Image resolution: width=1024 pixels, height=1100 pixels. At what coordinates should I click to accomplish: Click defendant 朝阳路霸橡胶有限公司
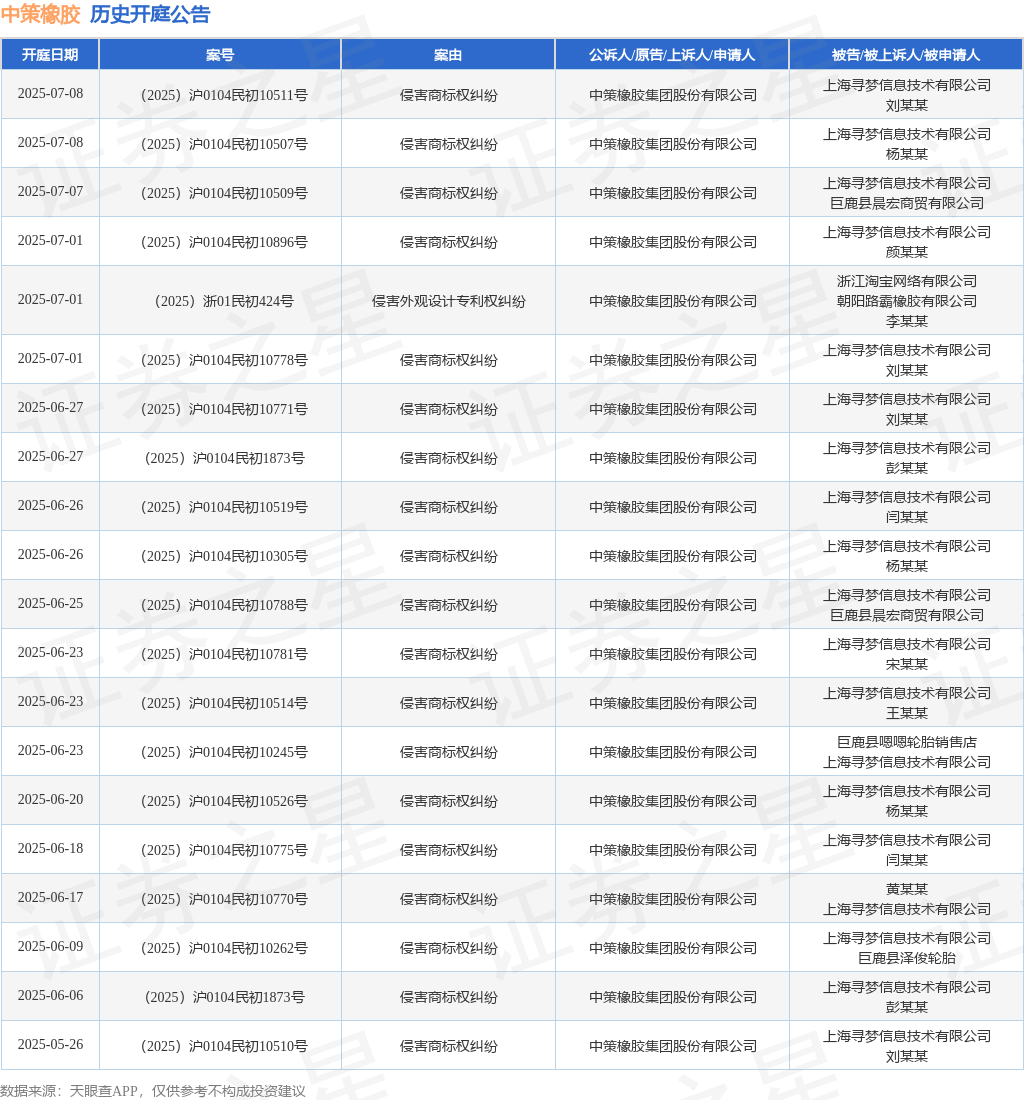[x=907, y=301]
